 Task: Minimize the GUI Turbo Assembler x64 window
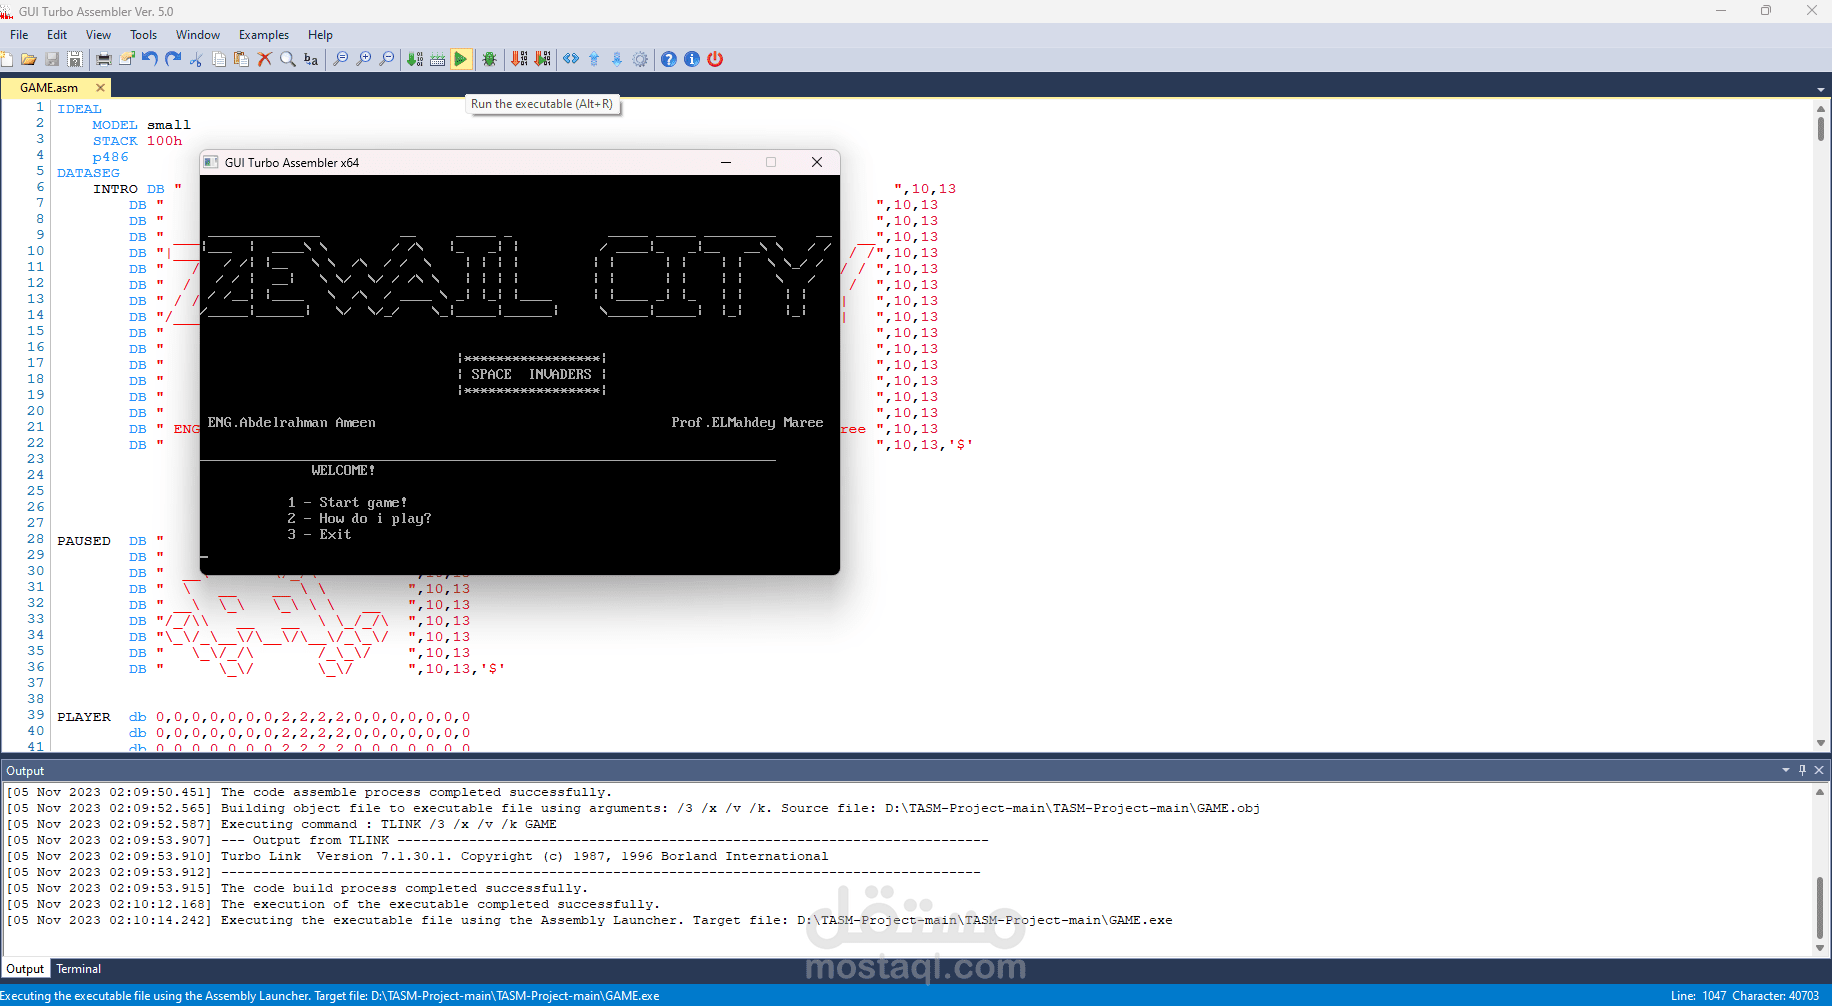tap(726, 162)
